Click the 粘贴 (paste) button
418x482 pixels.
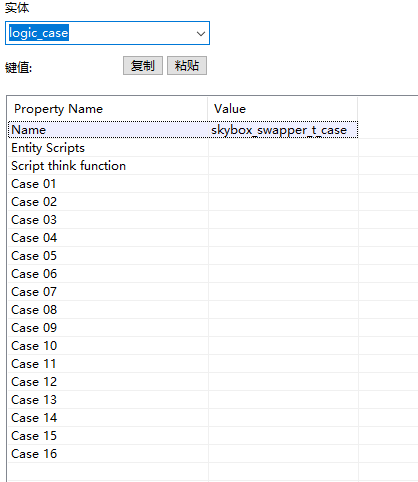tap(187, 66)
